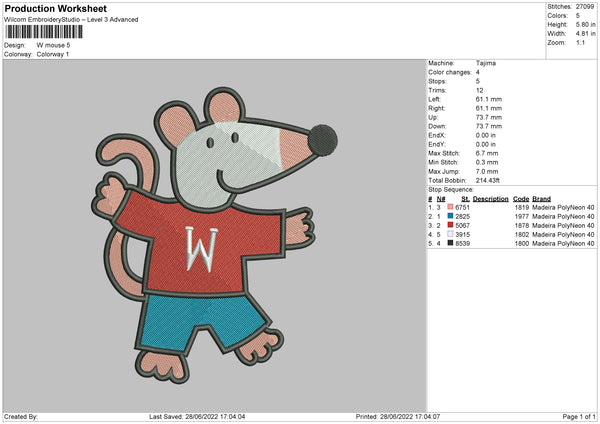Click the 'Code' column header
This screenshot has height=424, width=600.
pos(521,199)
